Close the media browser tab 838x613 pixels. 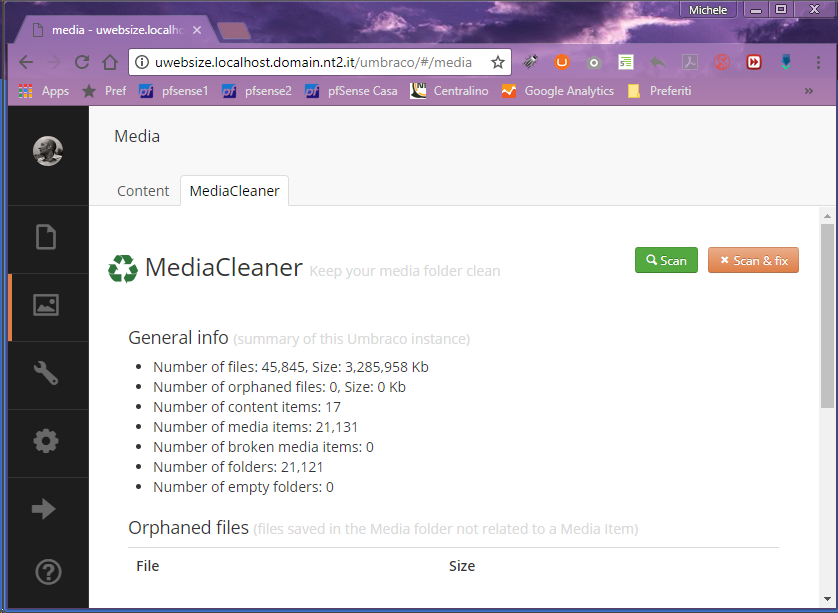(197, 30)
